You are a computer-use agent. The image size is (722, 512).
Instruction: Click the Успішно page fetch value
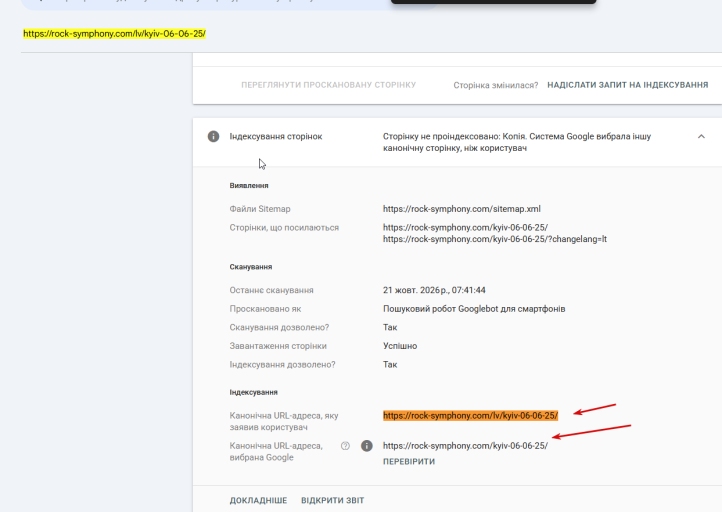(400, 346)
